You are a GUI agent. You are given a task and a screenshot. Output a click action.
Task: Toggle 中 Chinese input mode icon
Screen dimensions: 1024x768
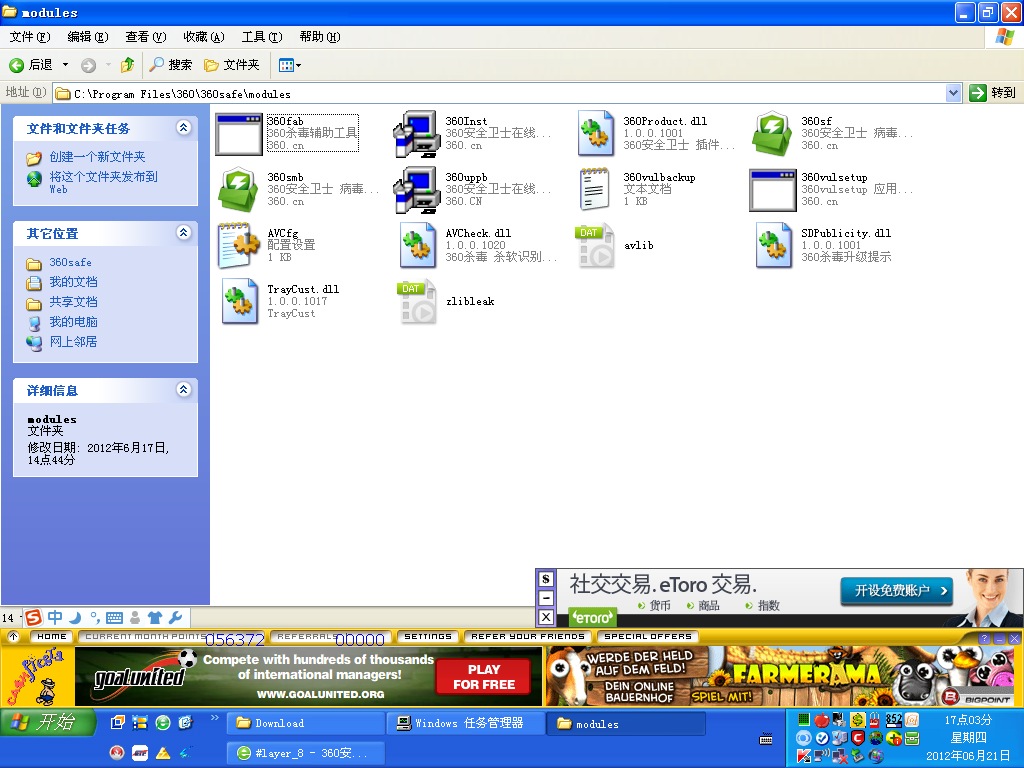[56, 616]
